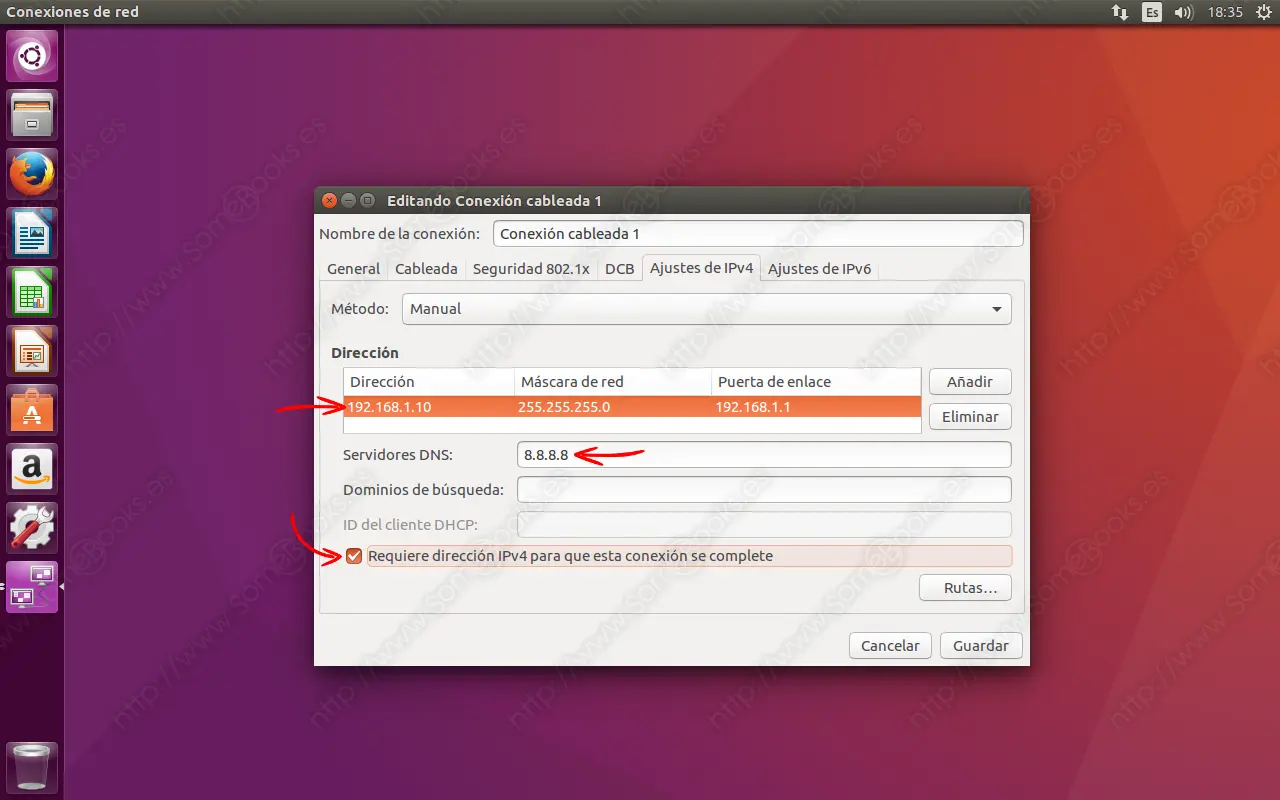1280x800 pixels.
Task: Open LibreOffice Calc from the launcher
Action: coord(31,290)
